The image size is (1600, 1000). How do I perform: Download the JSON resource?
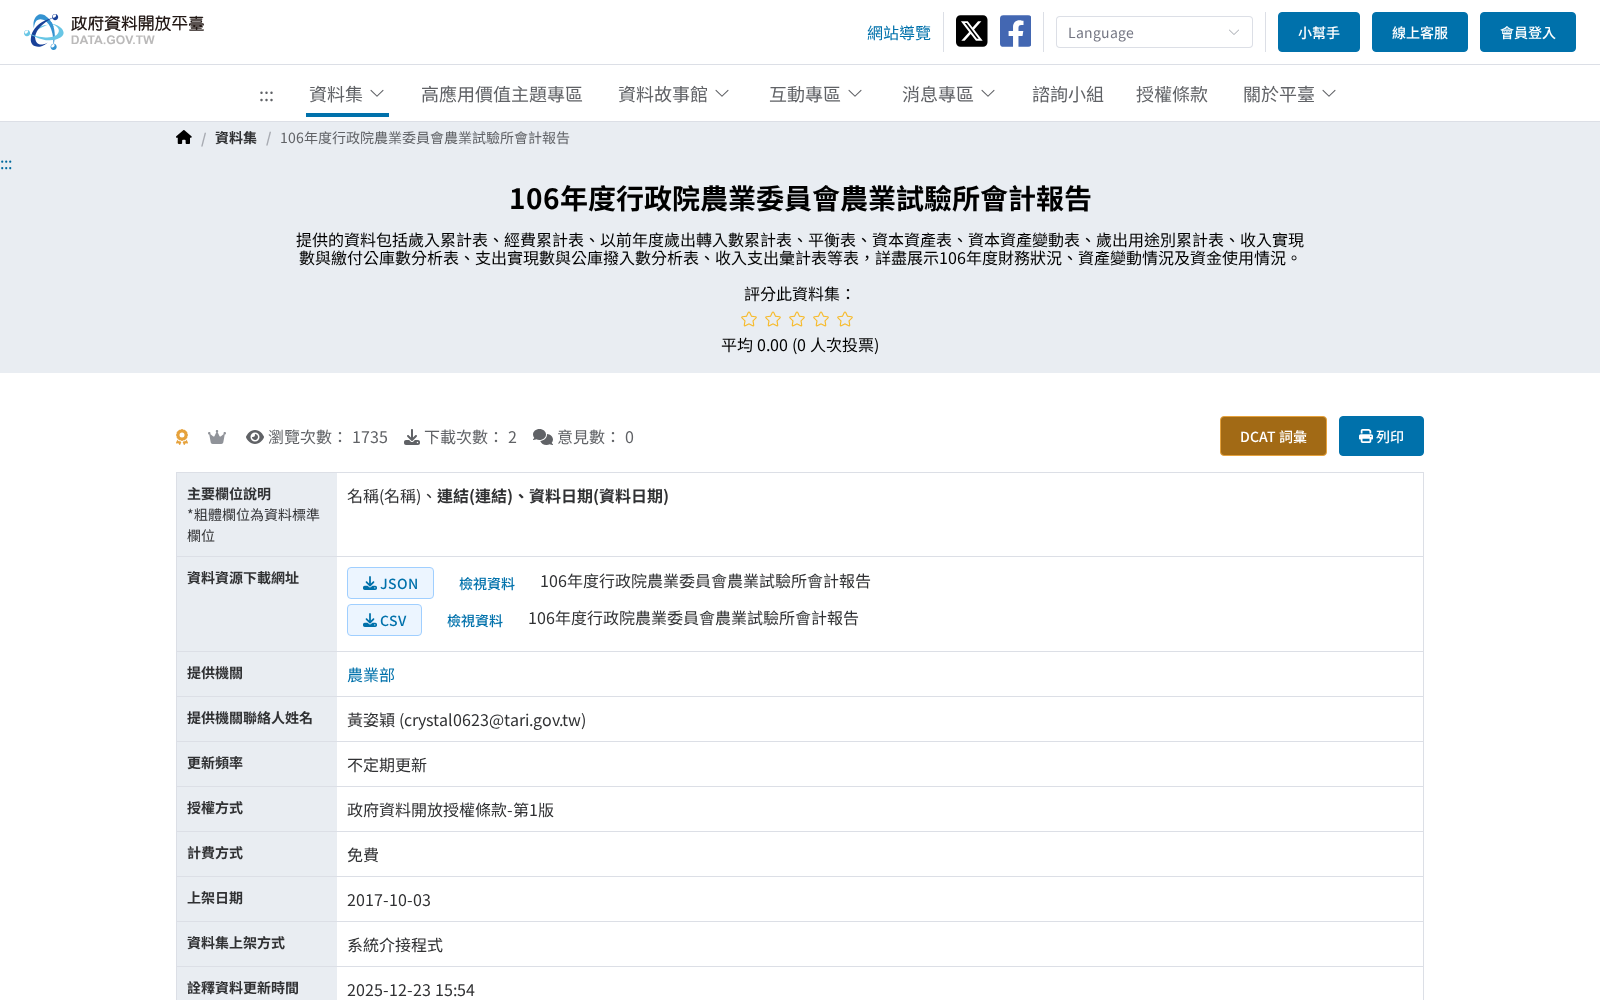(x=390, y=583)
